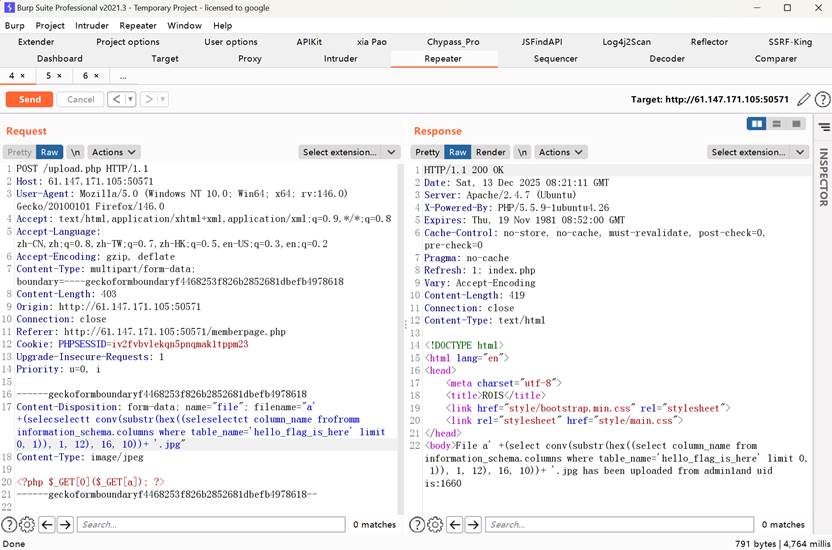Go to previous match in request search

tap(47, 525)
